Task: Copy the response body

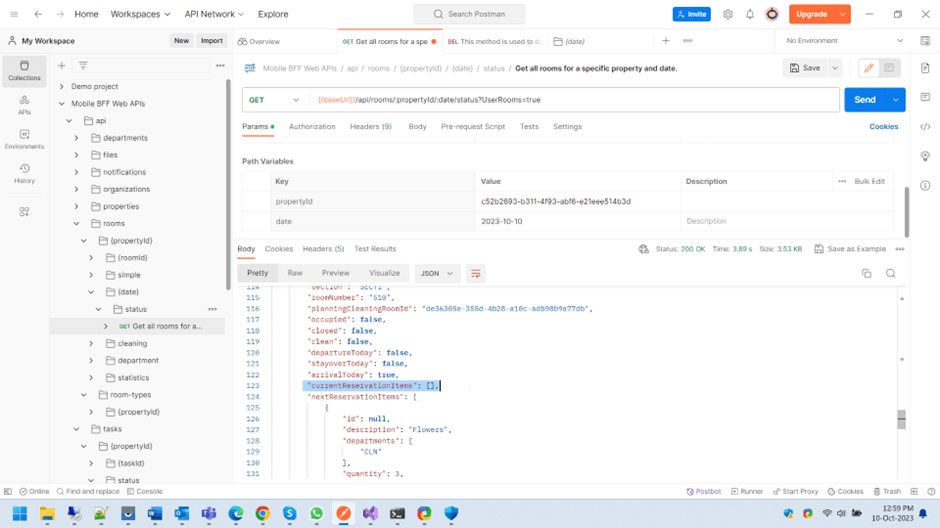Action: click(x=866, y=273)
